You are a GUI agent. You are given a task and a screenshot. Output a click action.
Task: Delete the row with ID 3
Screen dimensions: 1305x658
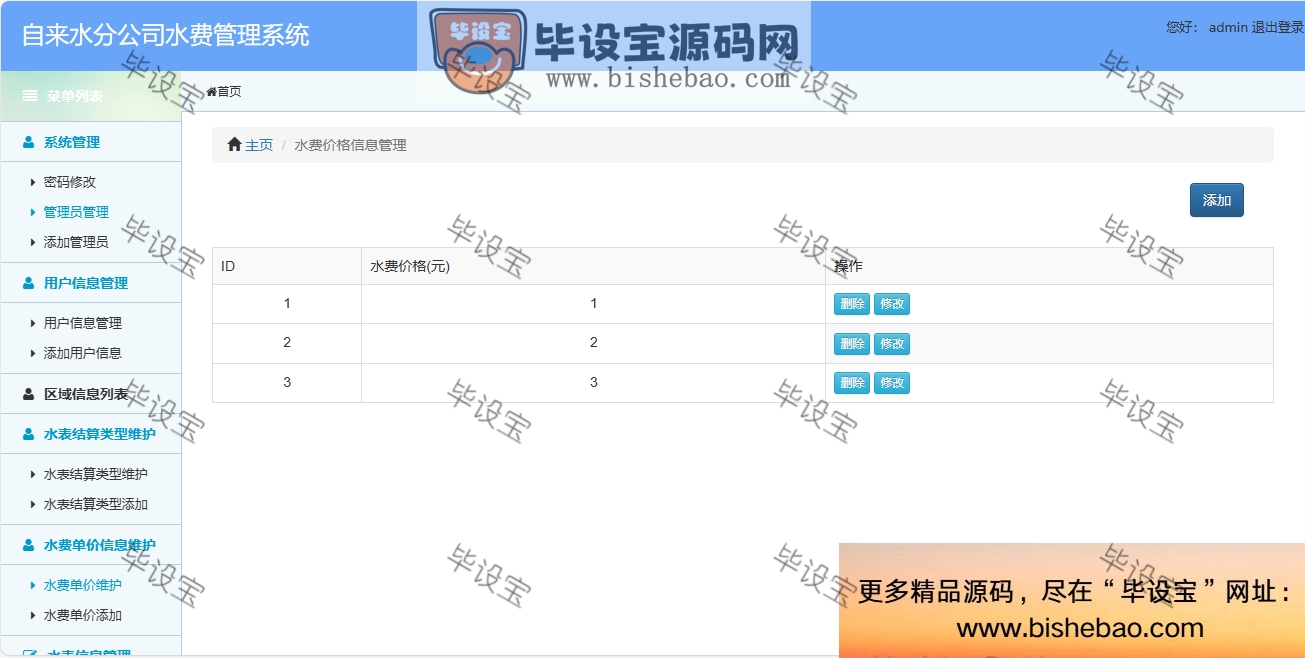tap(852, 383)
